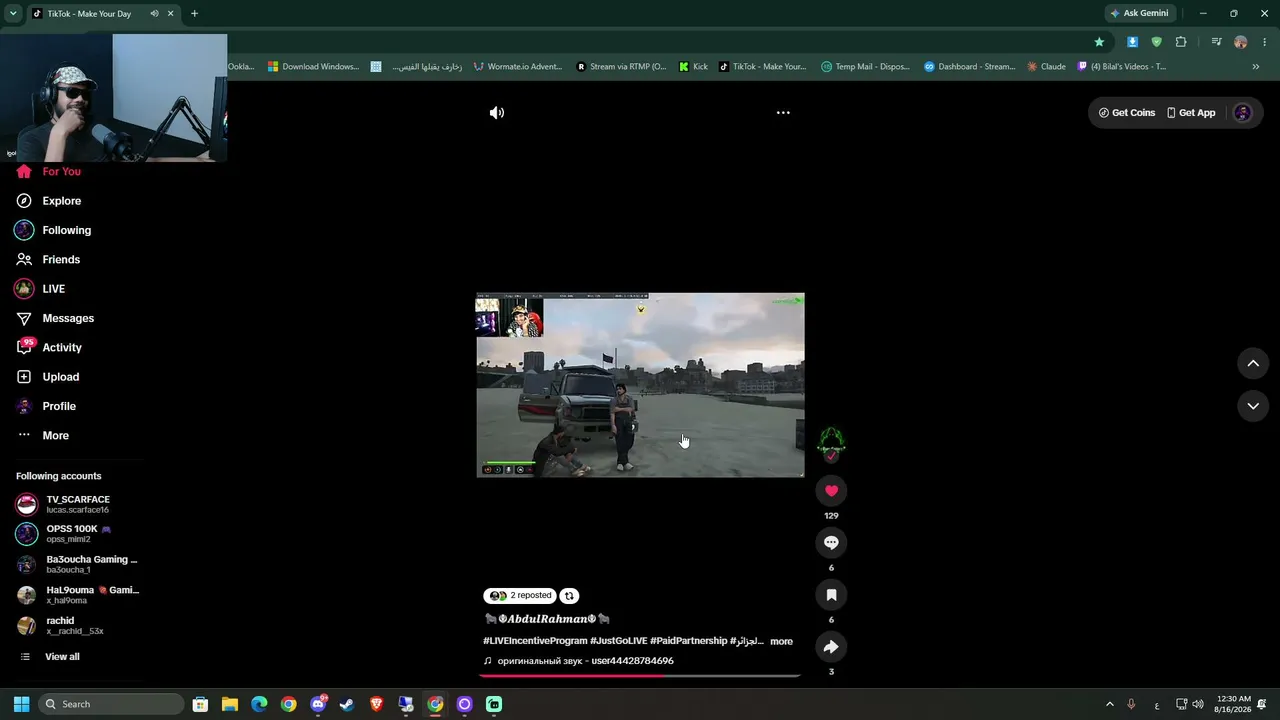View the 2 reposted users

click(520, 596)
